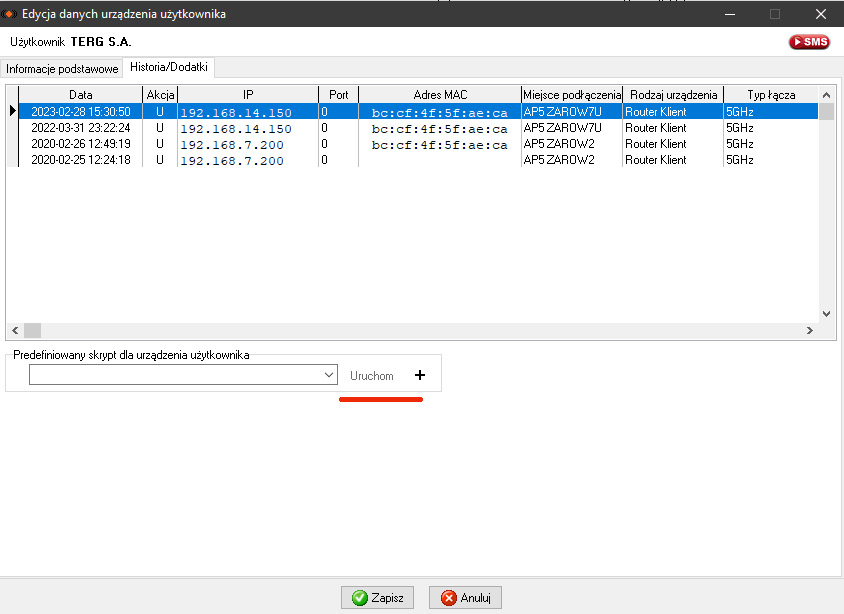Image resolution: width=844 pixels, height=614 pixels.
Task: Click the red SMS icon
Action: point(809,42)
